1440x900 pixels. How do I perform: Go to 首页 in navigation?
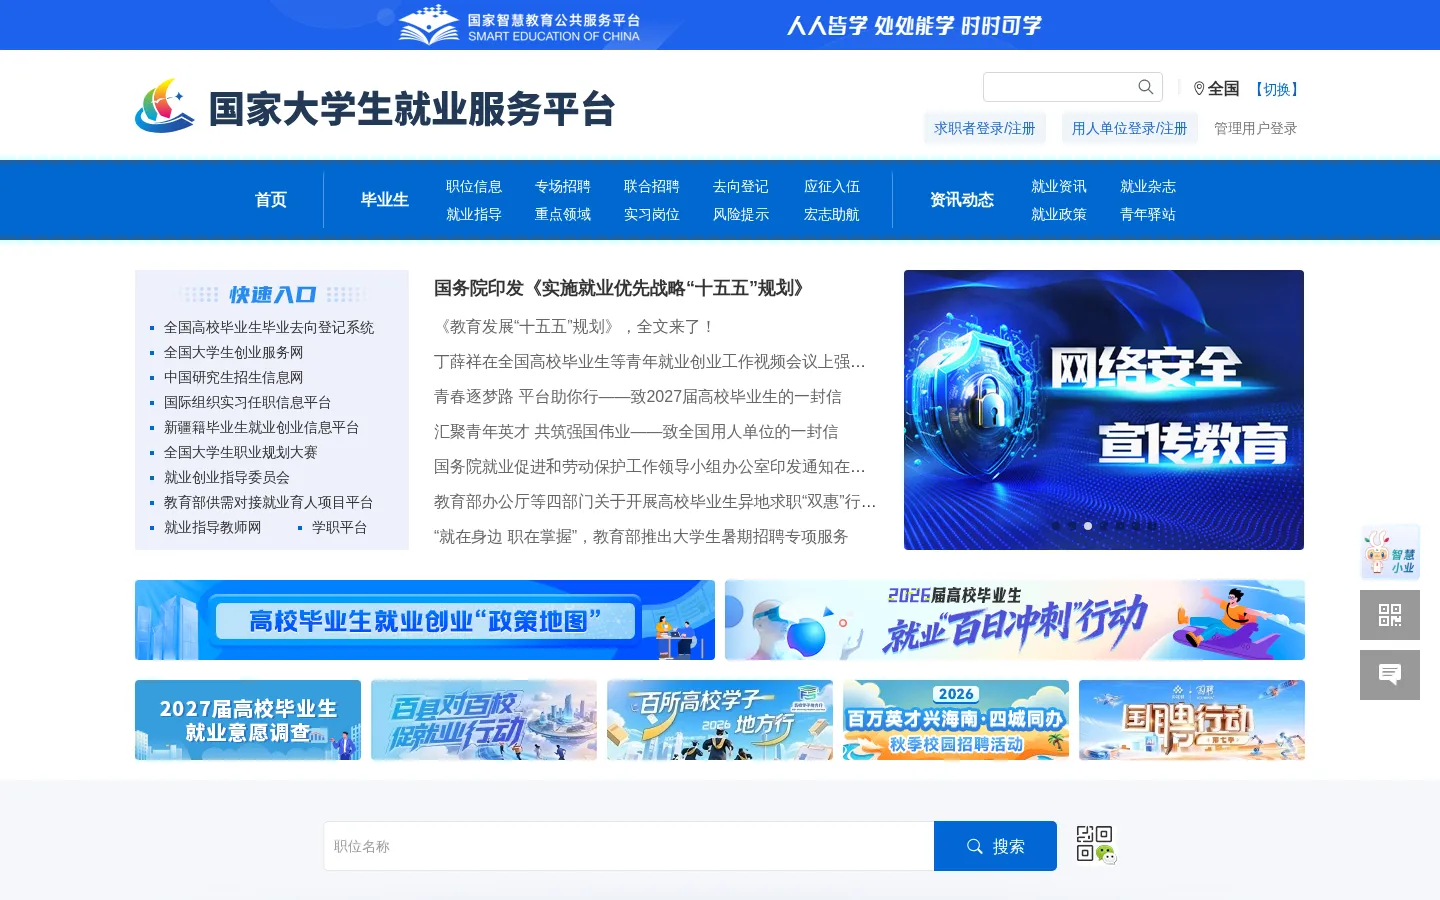[271, 200]
